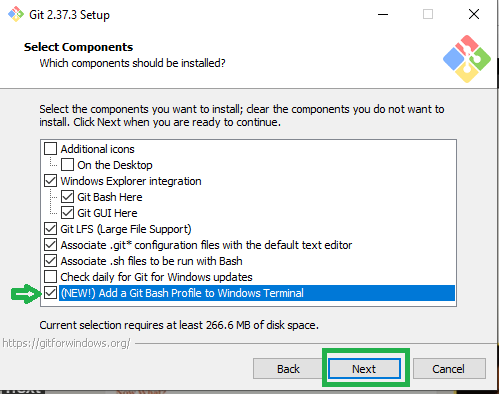Toggle Git GUI Here checkbox
The height and width of the screenshot is (394, 499).
(x=67, y=213)
